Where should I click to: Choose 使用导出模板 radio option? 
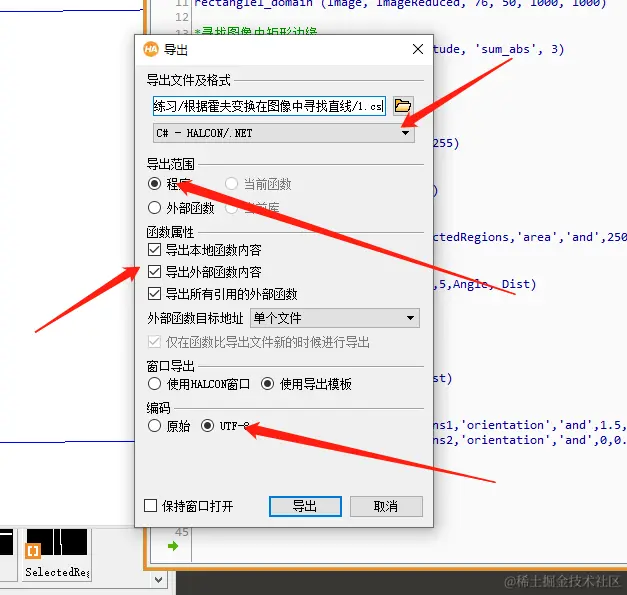pyautogui.click(x=268, y=384)
